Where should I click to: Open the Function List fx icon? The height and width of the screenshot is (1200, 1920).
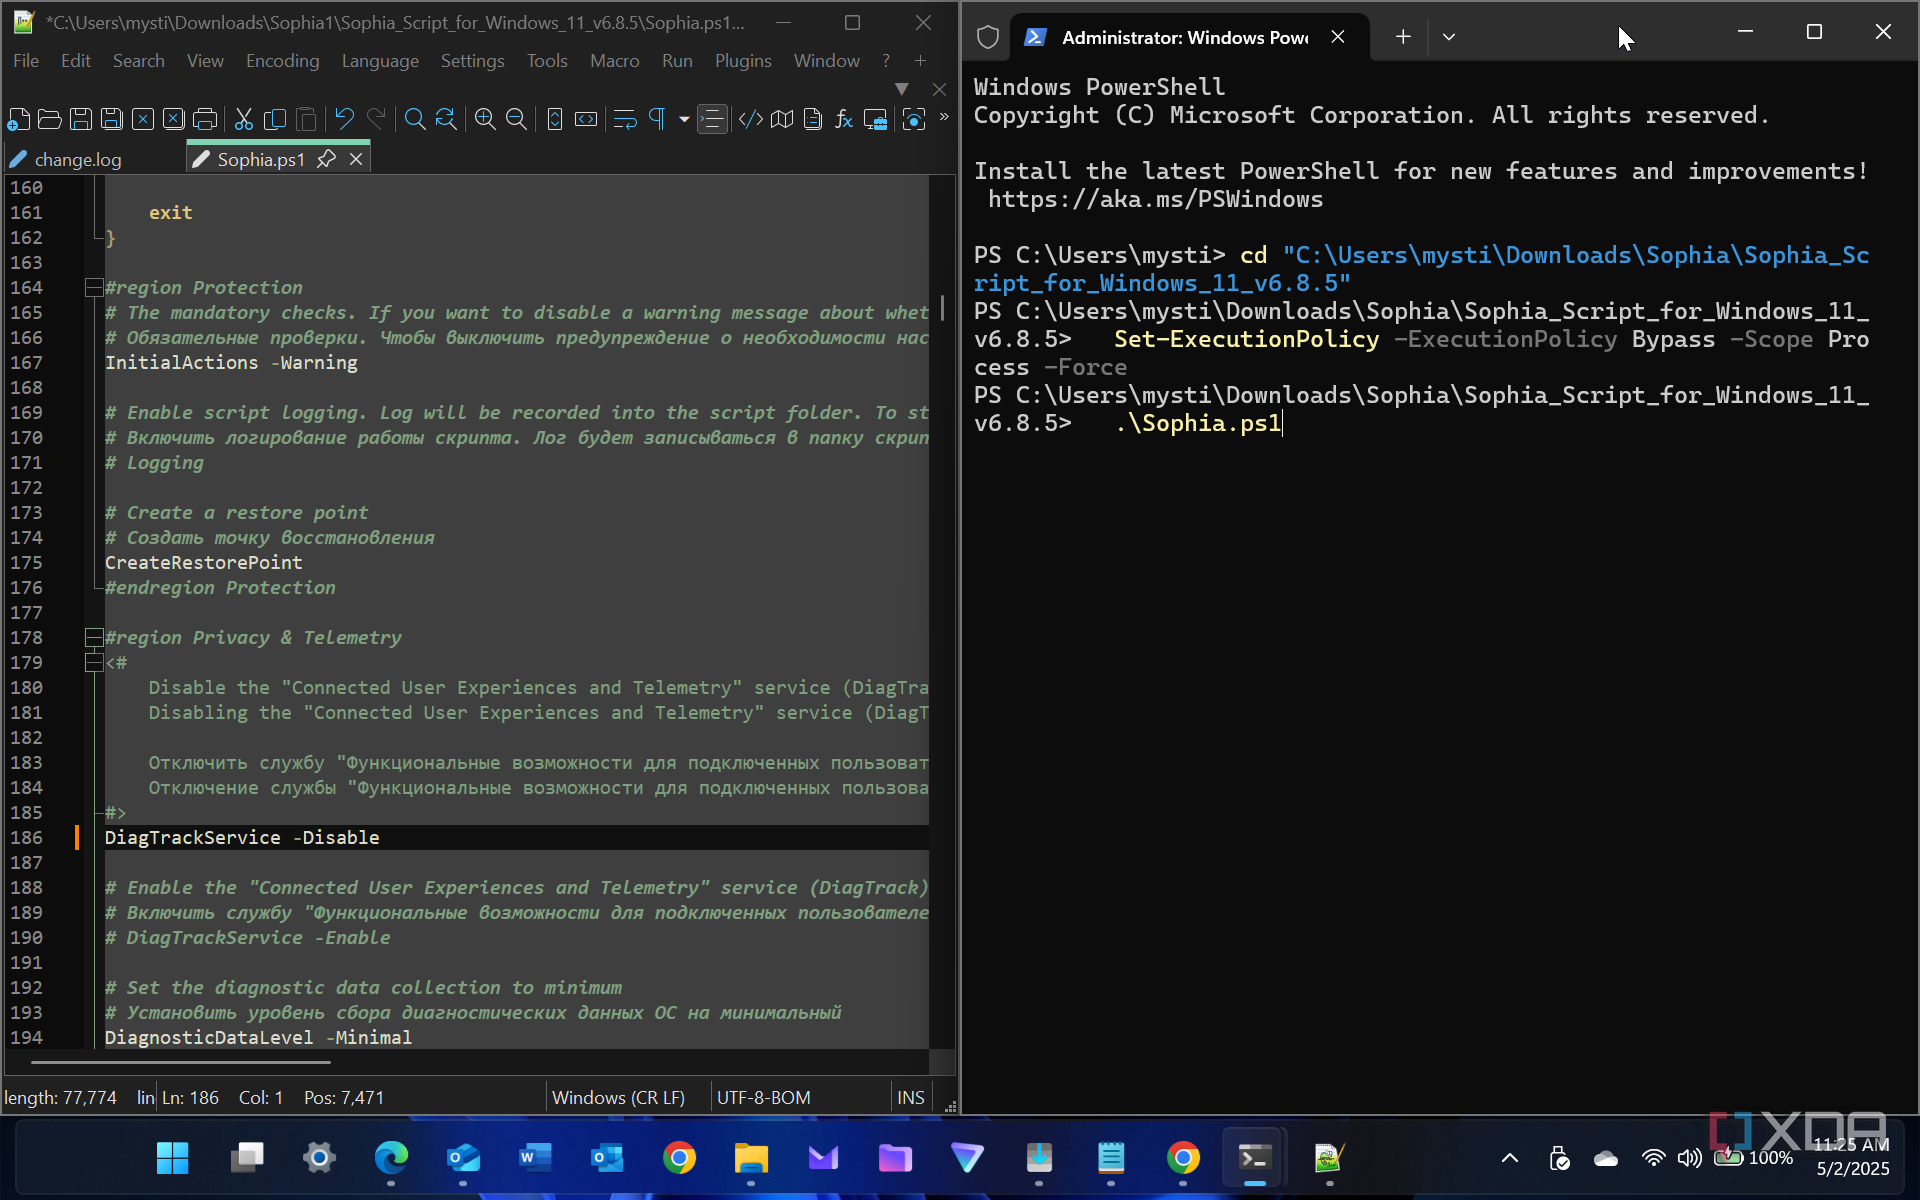[x=844, y=120]
